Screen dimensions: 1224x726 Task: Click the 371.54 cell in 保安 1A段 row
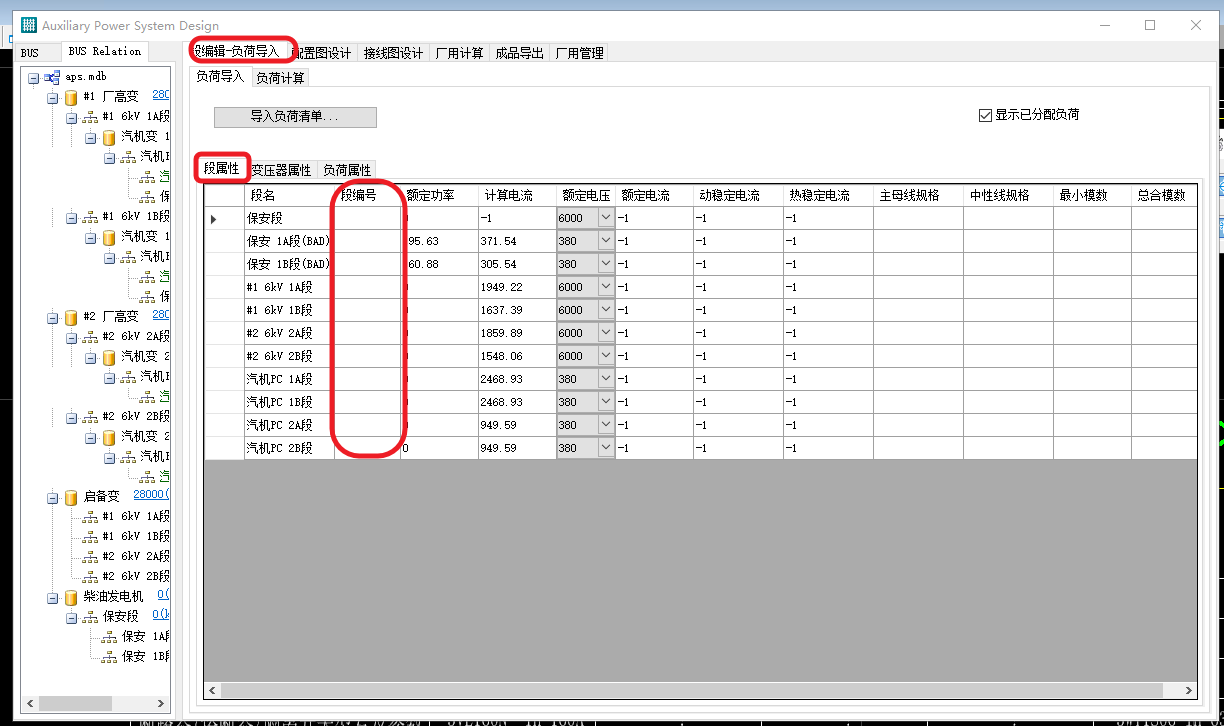pyautogui.click(x=517, y=241)
